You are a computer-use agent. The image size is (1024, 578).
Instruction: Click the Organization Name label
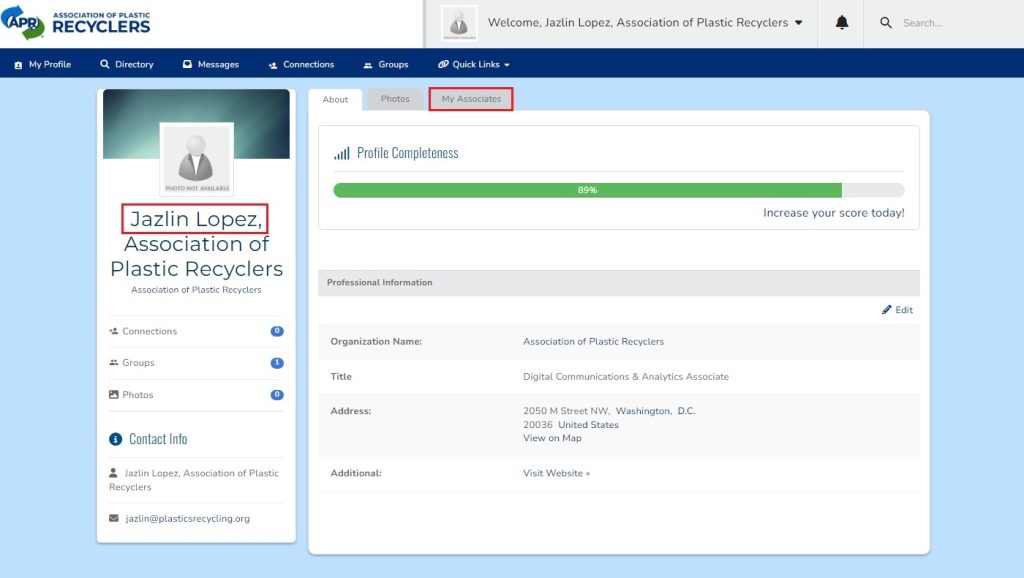click(x=376, y=342)
